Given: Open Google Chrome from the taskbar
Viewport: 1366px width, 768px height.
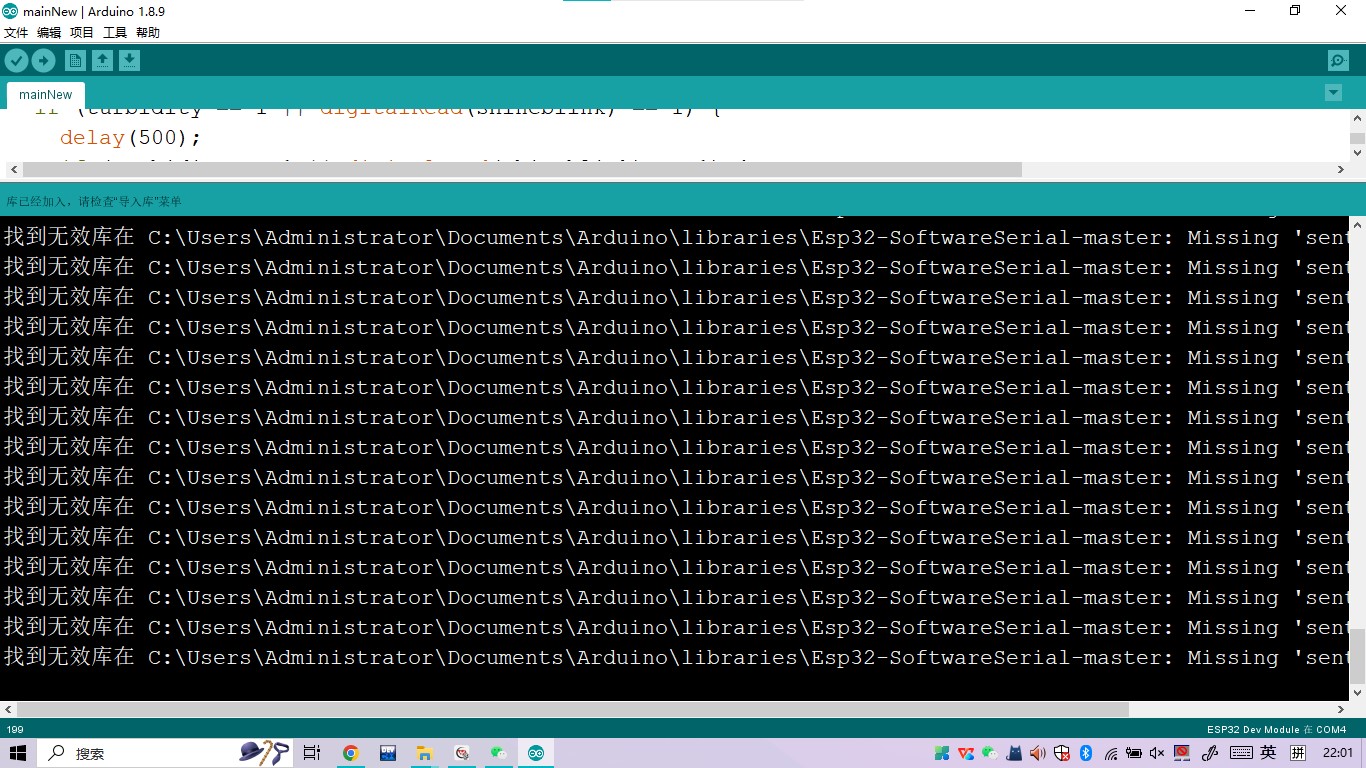Looking at the screenshot, I should (x=351, y=753).
